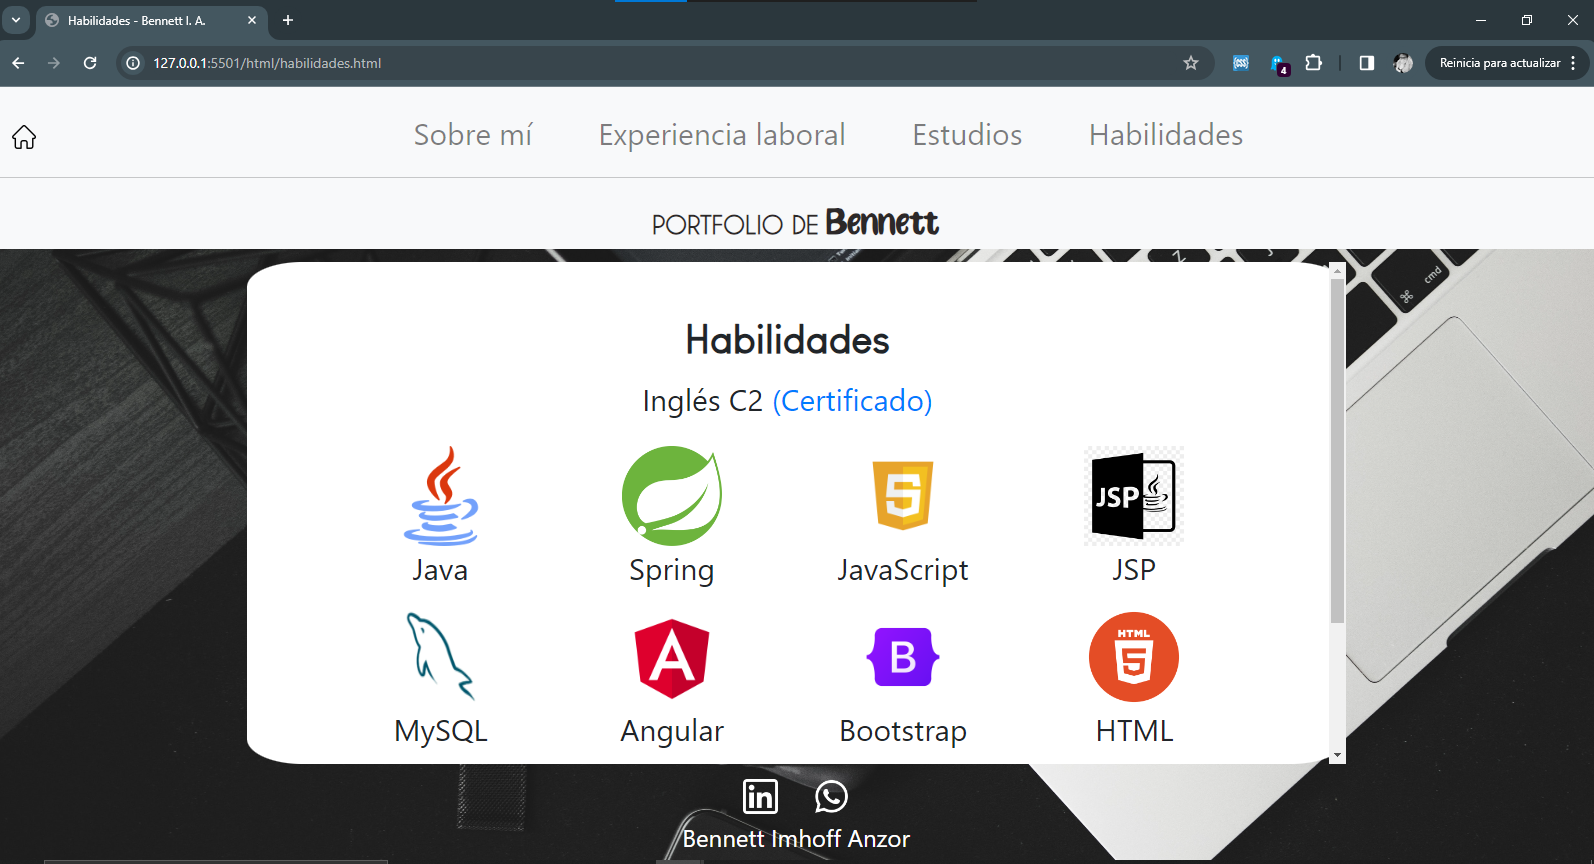
Task: View site information icon in address bar
Action: point(133,63)
